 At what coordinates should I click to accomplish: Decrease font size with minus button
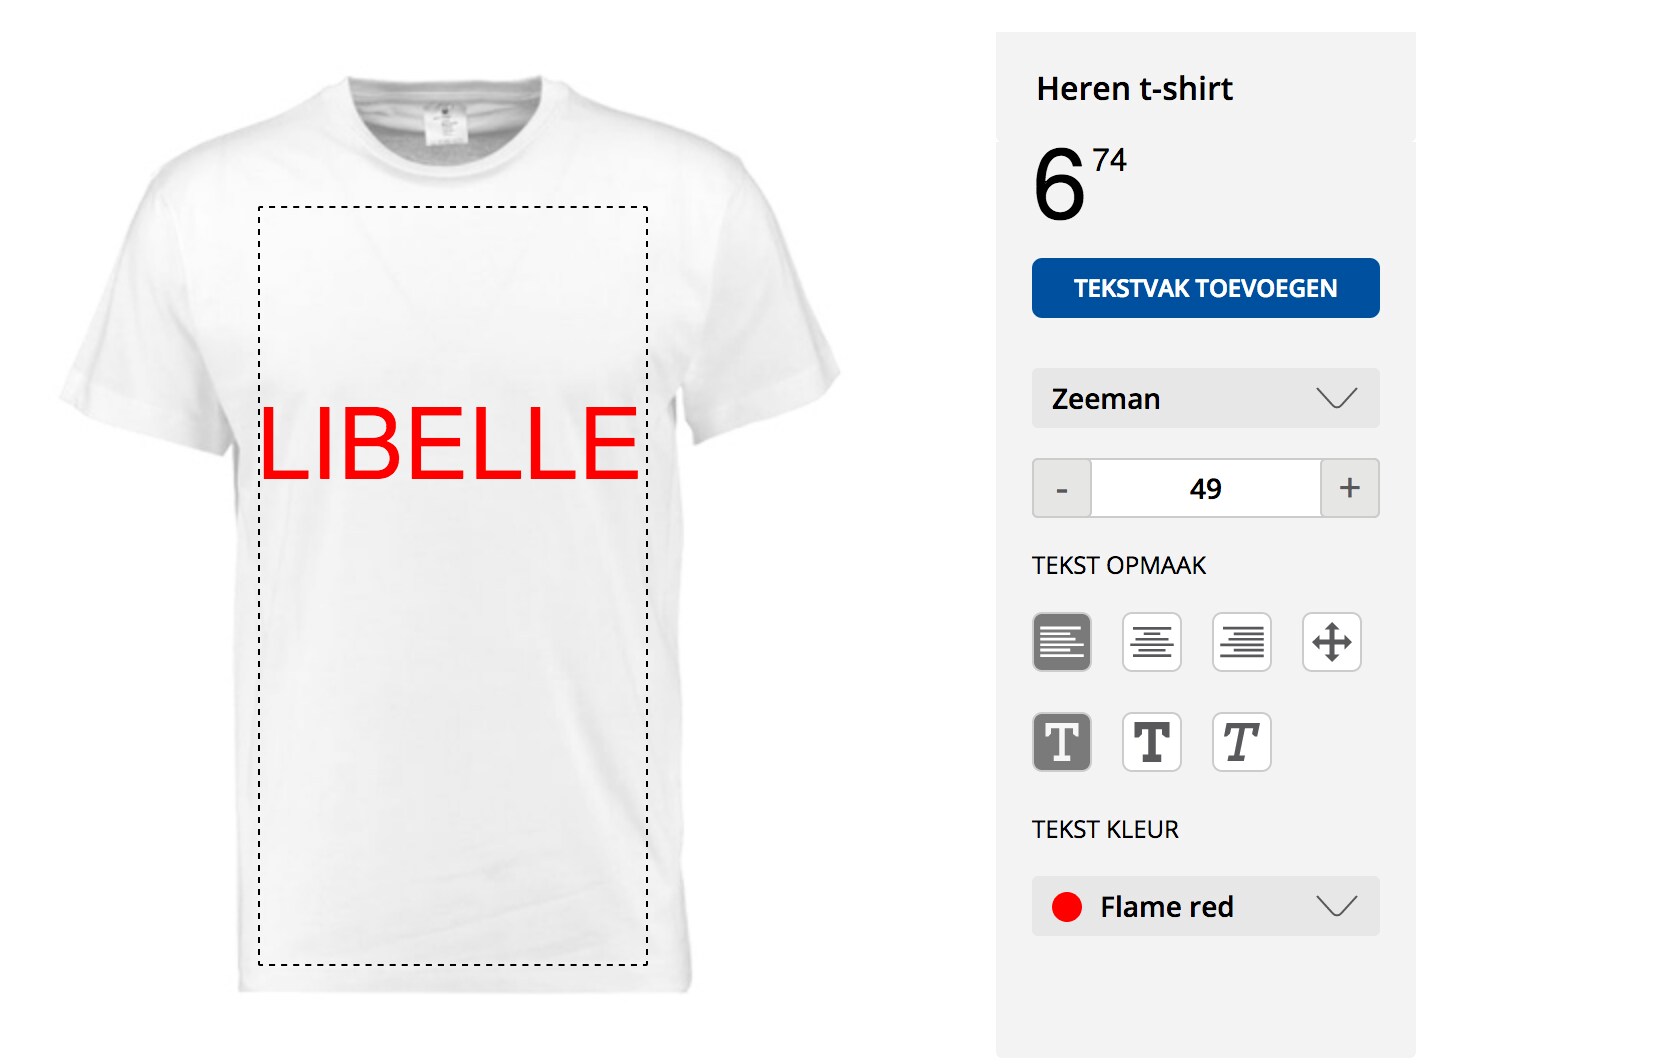pos(1061,488)
